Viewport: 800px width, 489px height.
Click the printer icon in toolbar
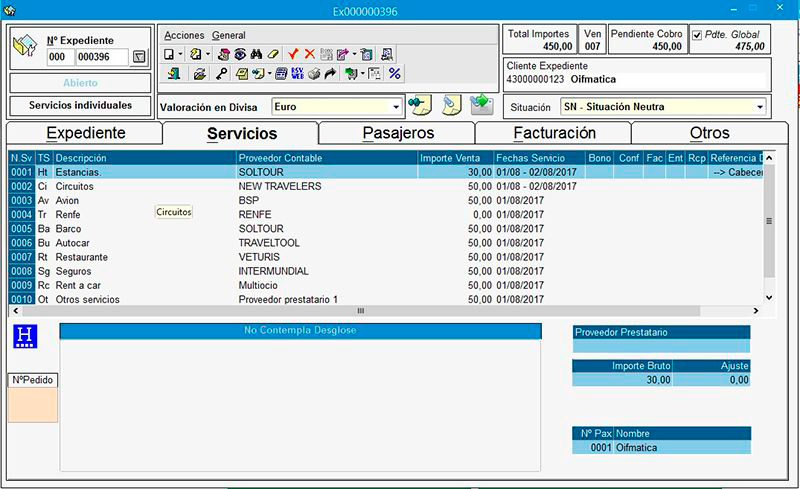click(x=314, y=74)
